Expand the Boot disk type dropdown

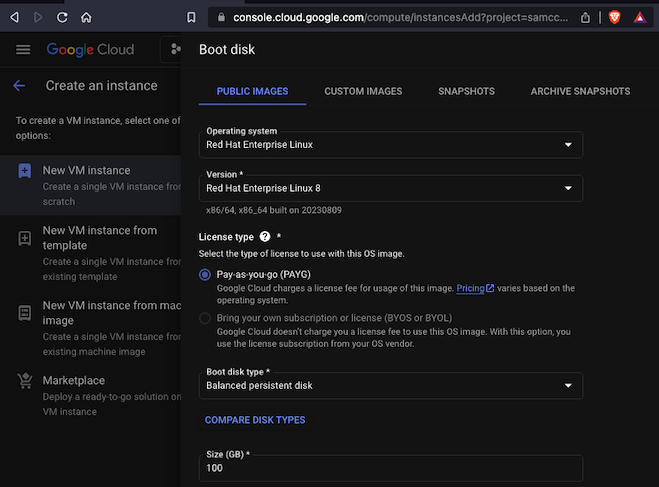click(x=392, y=385)
